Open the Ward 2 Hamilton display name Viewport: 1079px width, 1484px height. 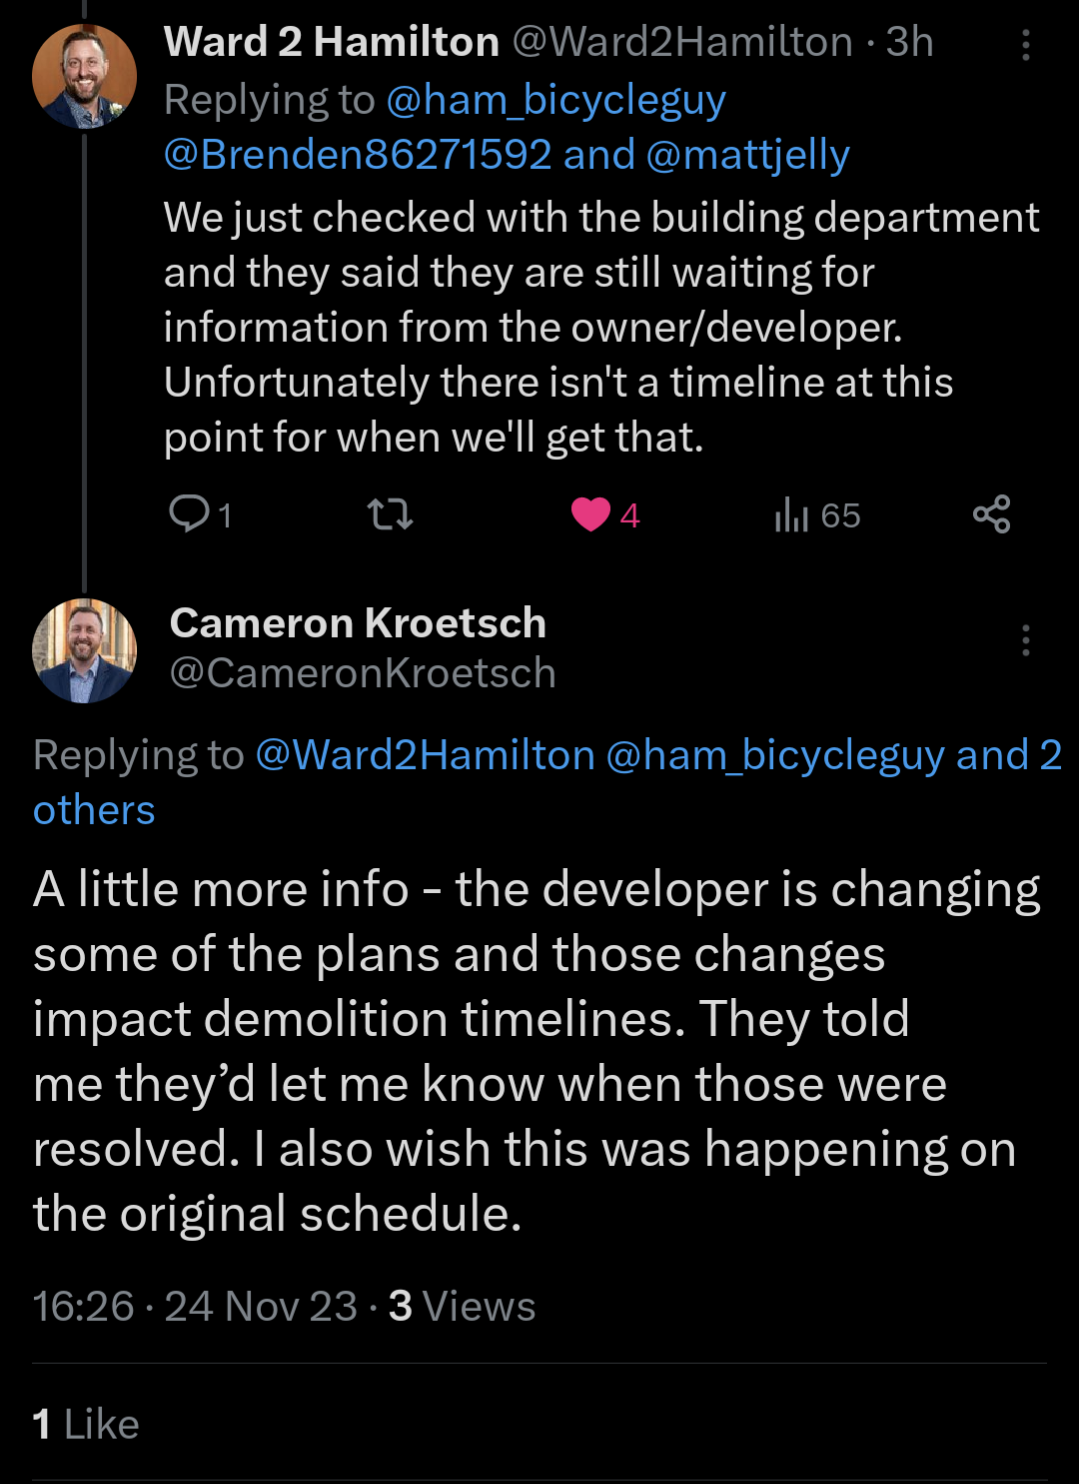tap(331, 42)
